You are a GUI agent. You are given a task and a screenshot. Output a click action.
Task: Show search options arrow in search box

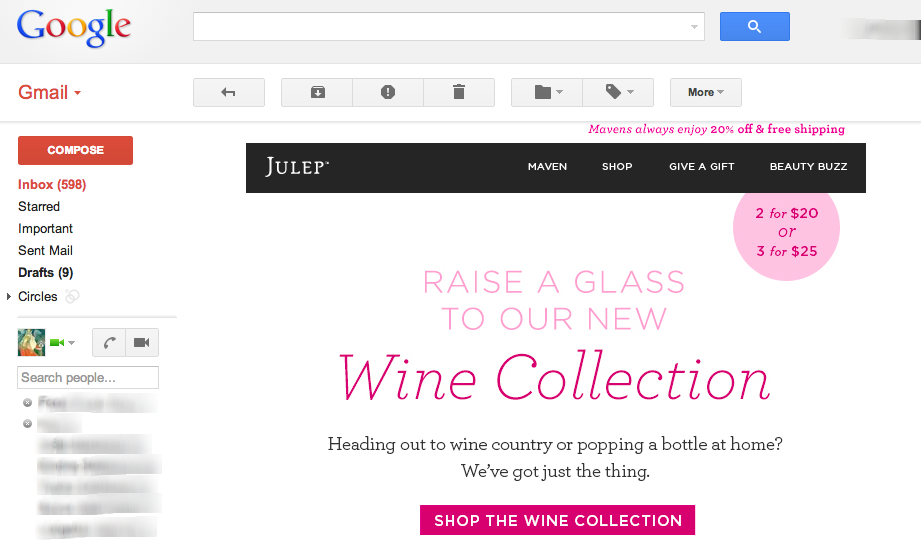[x=695, y=27]
